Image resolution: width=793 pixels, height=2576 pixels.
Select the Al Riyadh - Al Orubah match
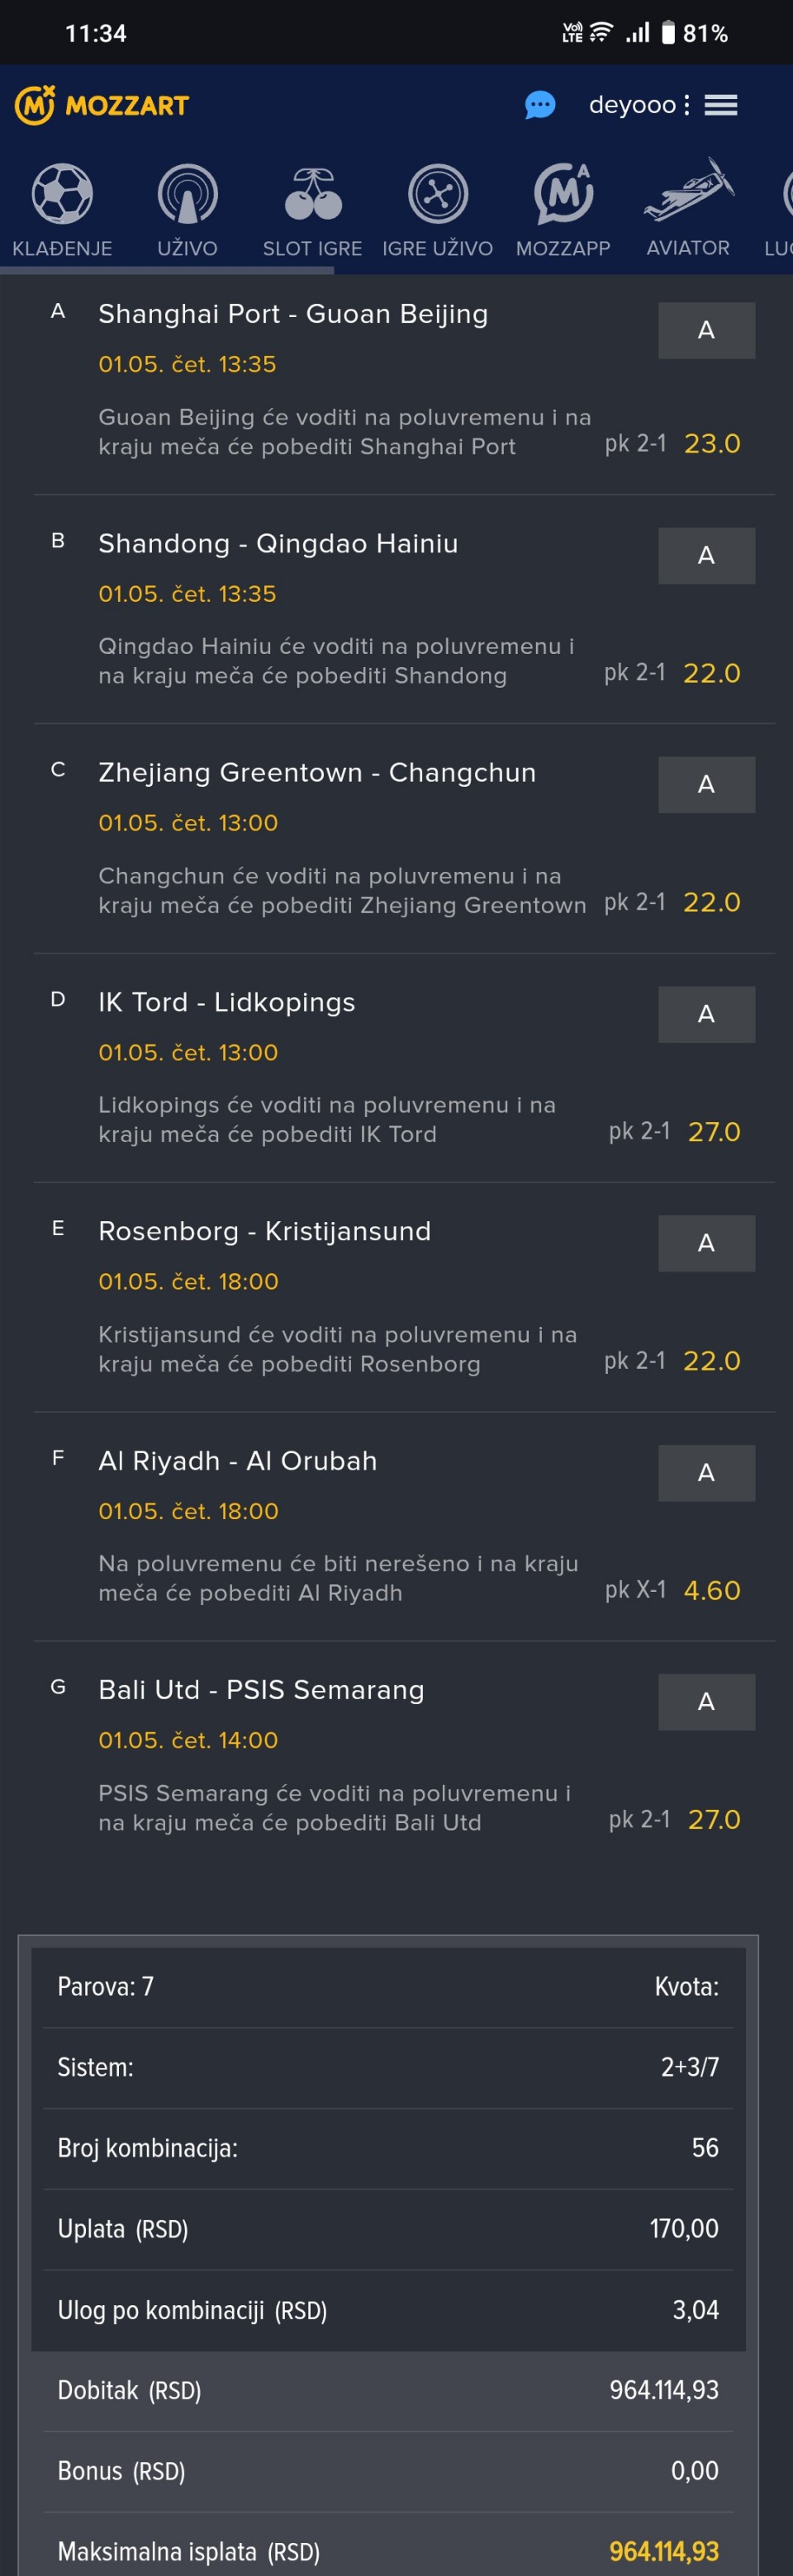(x=238, y=1461)
